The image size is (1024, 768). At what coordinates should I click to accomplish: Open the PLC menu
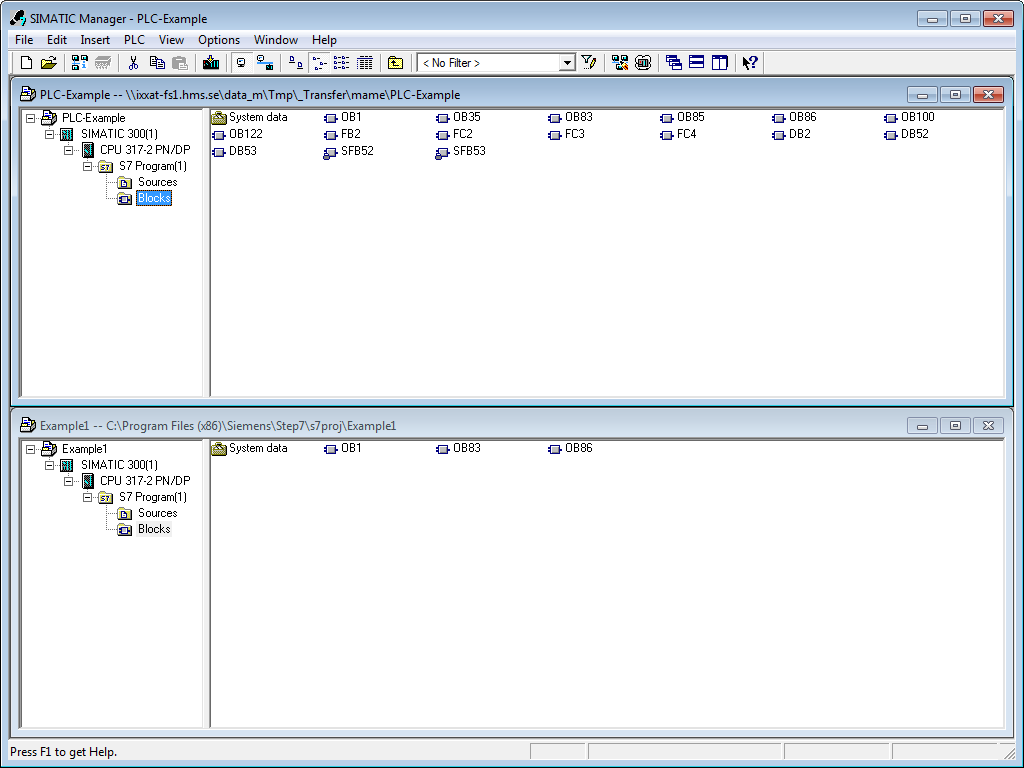point(135,40)
